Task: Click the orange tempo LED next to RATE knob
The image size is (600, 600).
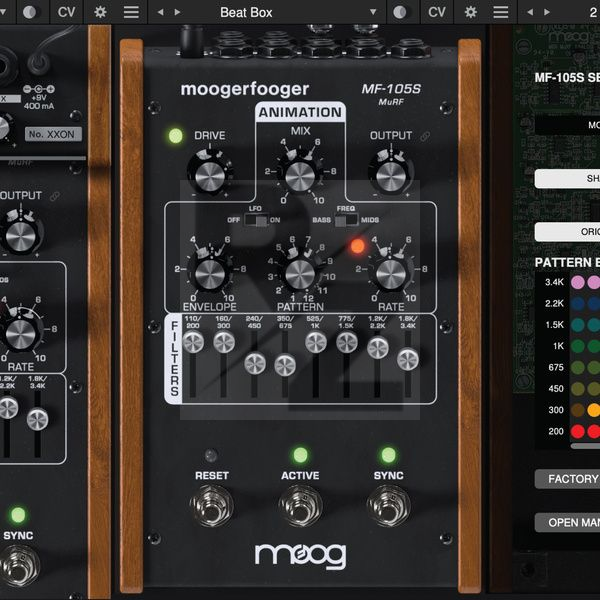Action: (358, 246)
